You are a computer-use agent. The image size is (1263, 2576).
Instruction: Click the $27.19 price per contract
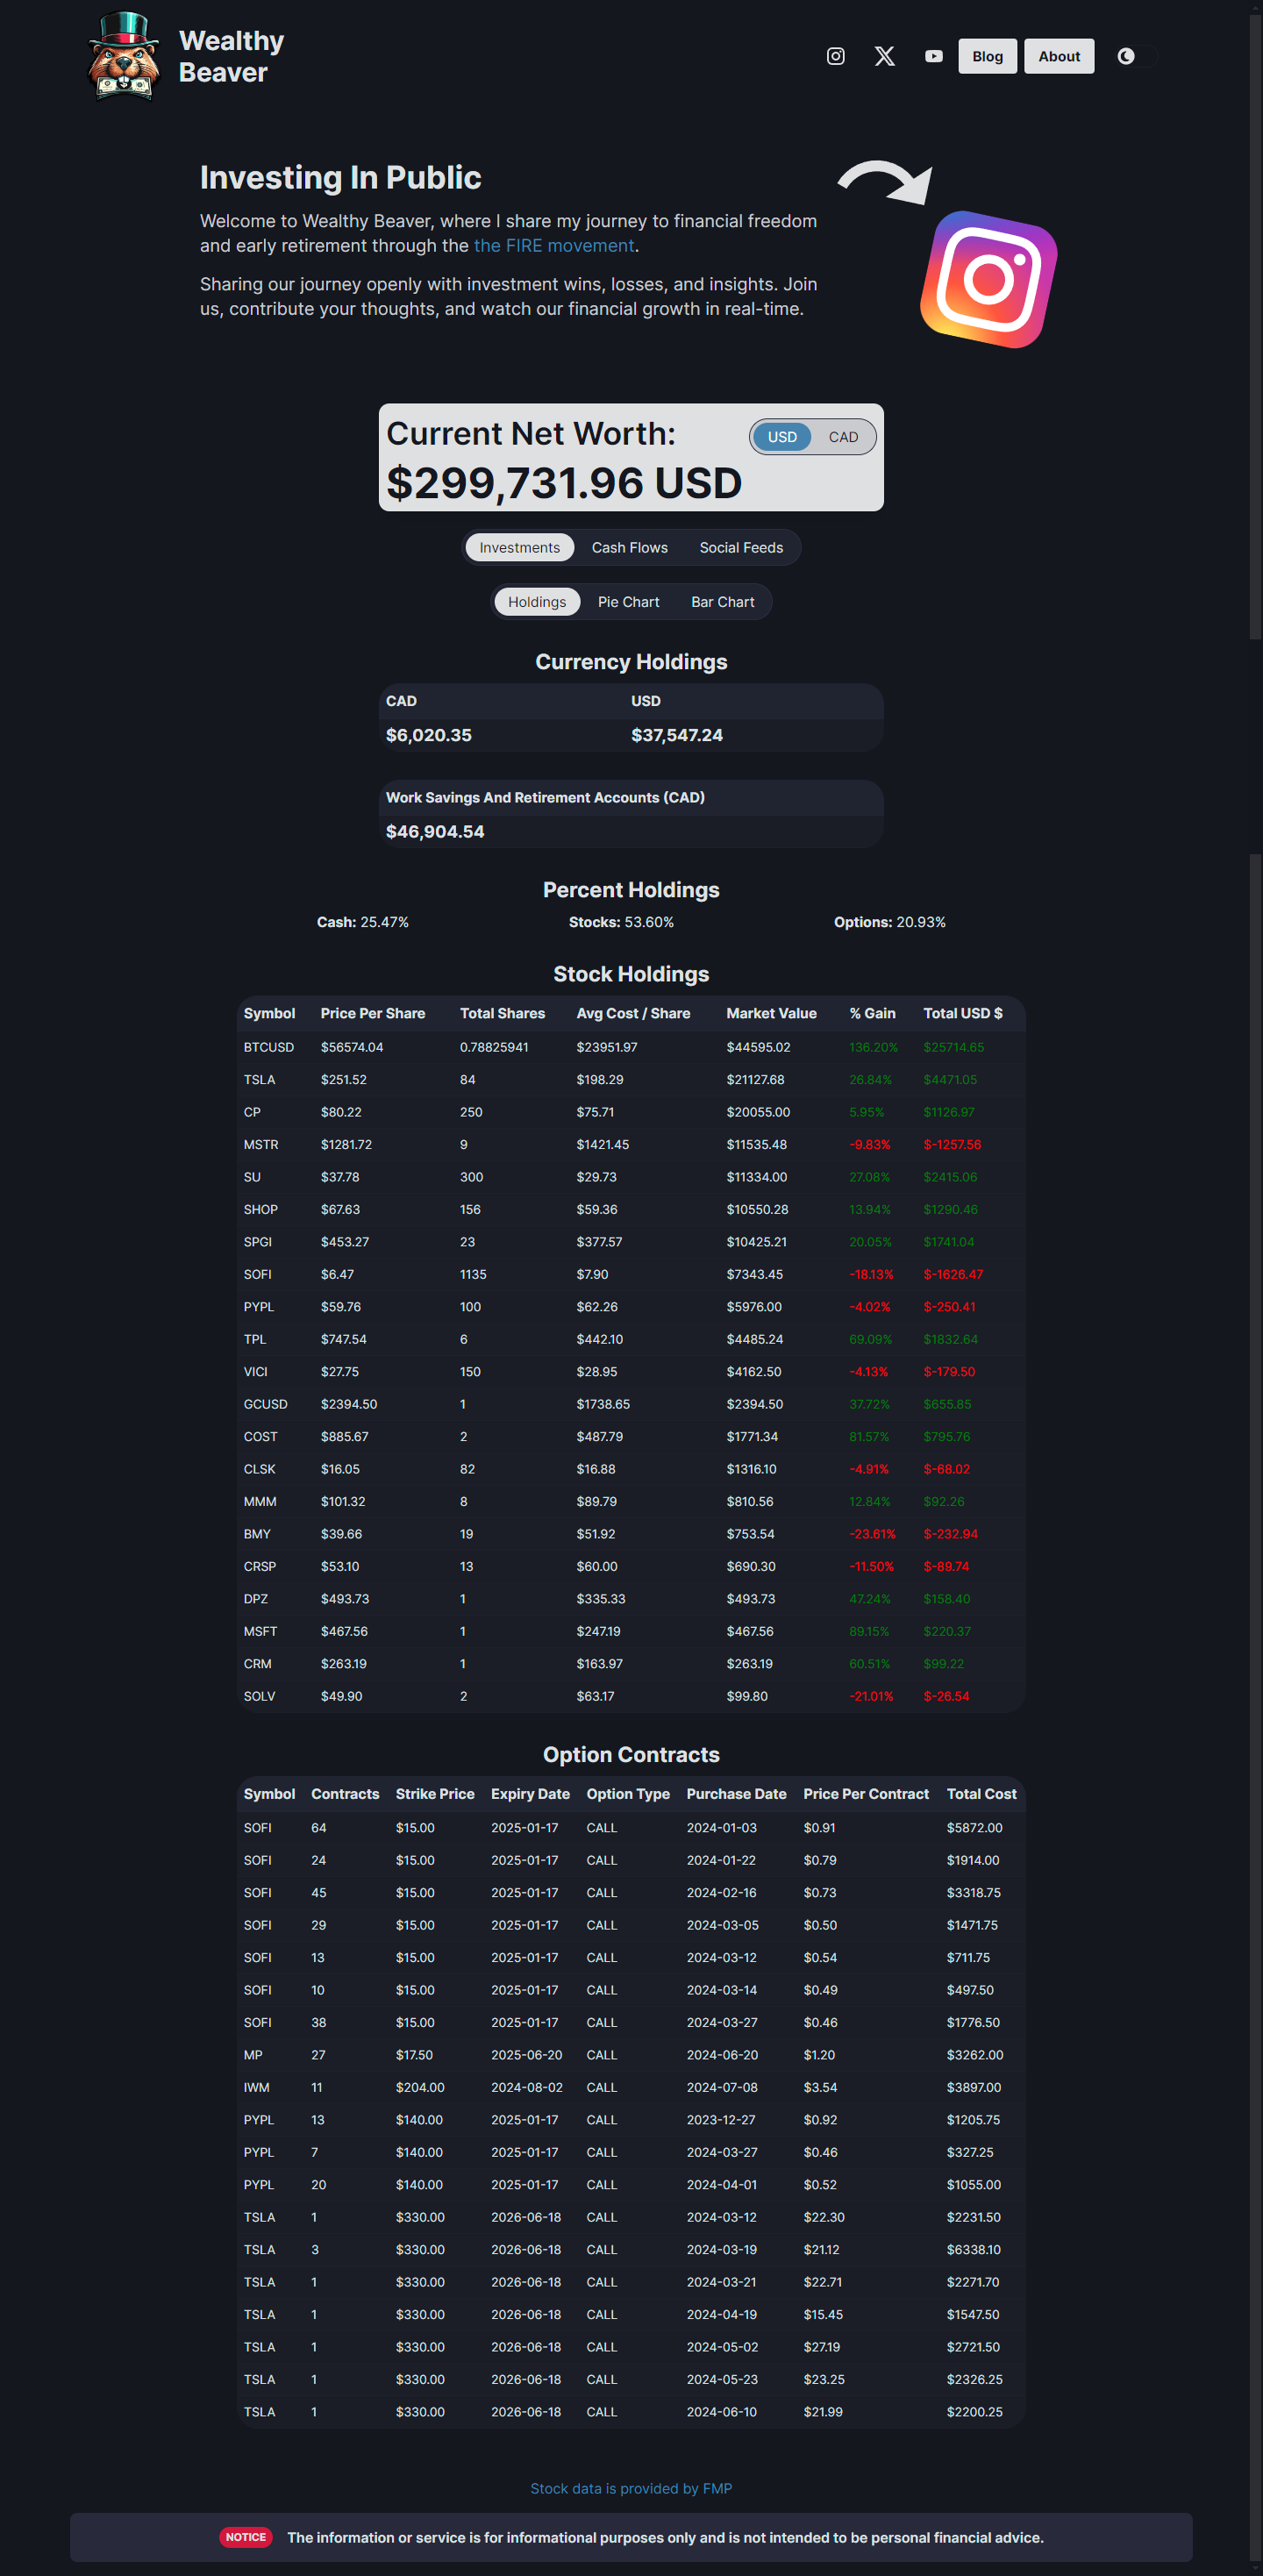tap(821, 2347)
